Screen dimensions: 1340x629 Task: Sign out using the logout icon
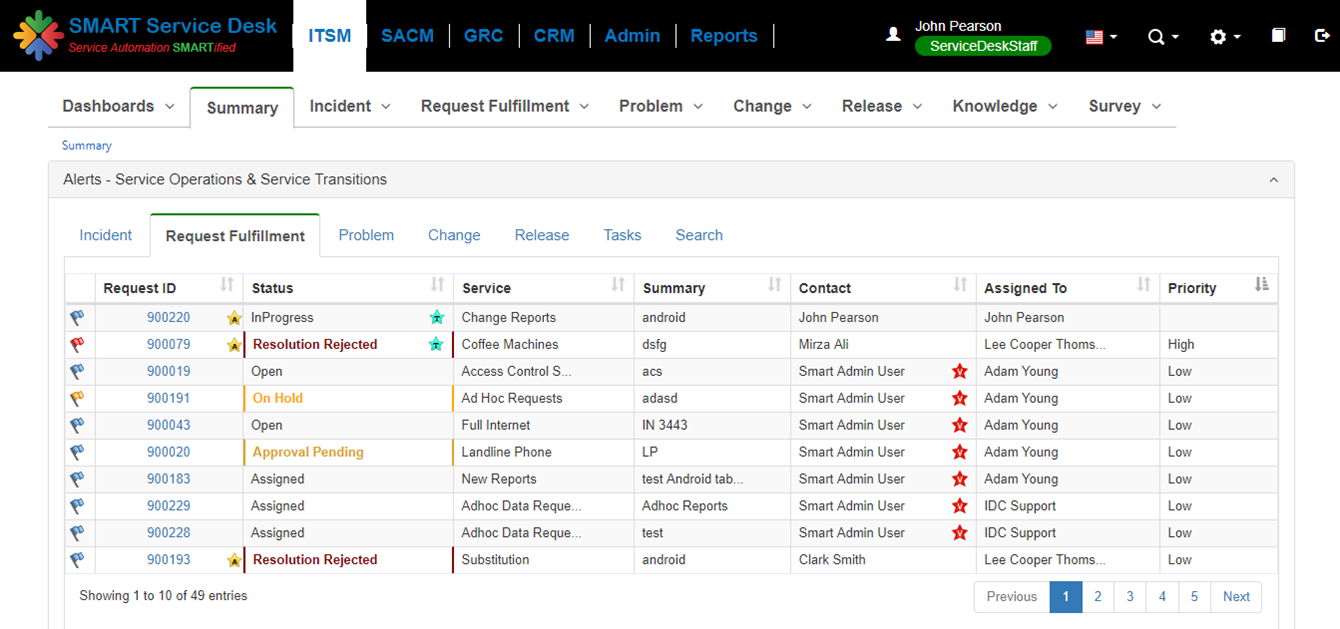1321,35
